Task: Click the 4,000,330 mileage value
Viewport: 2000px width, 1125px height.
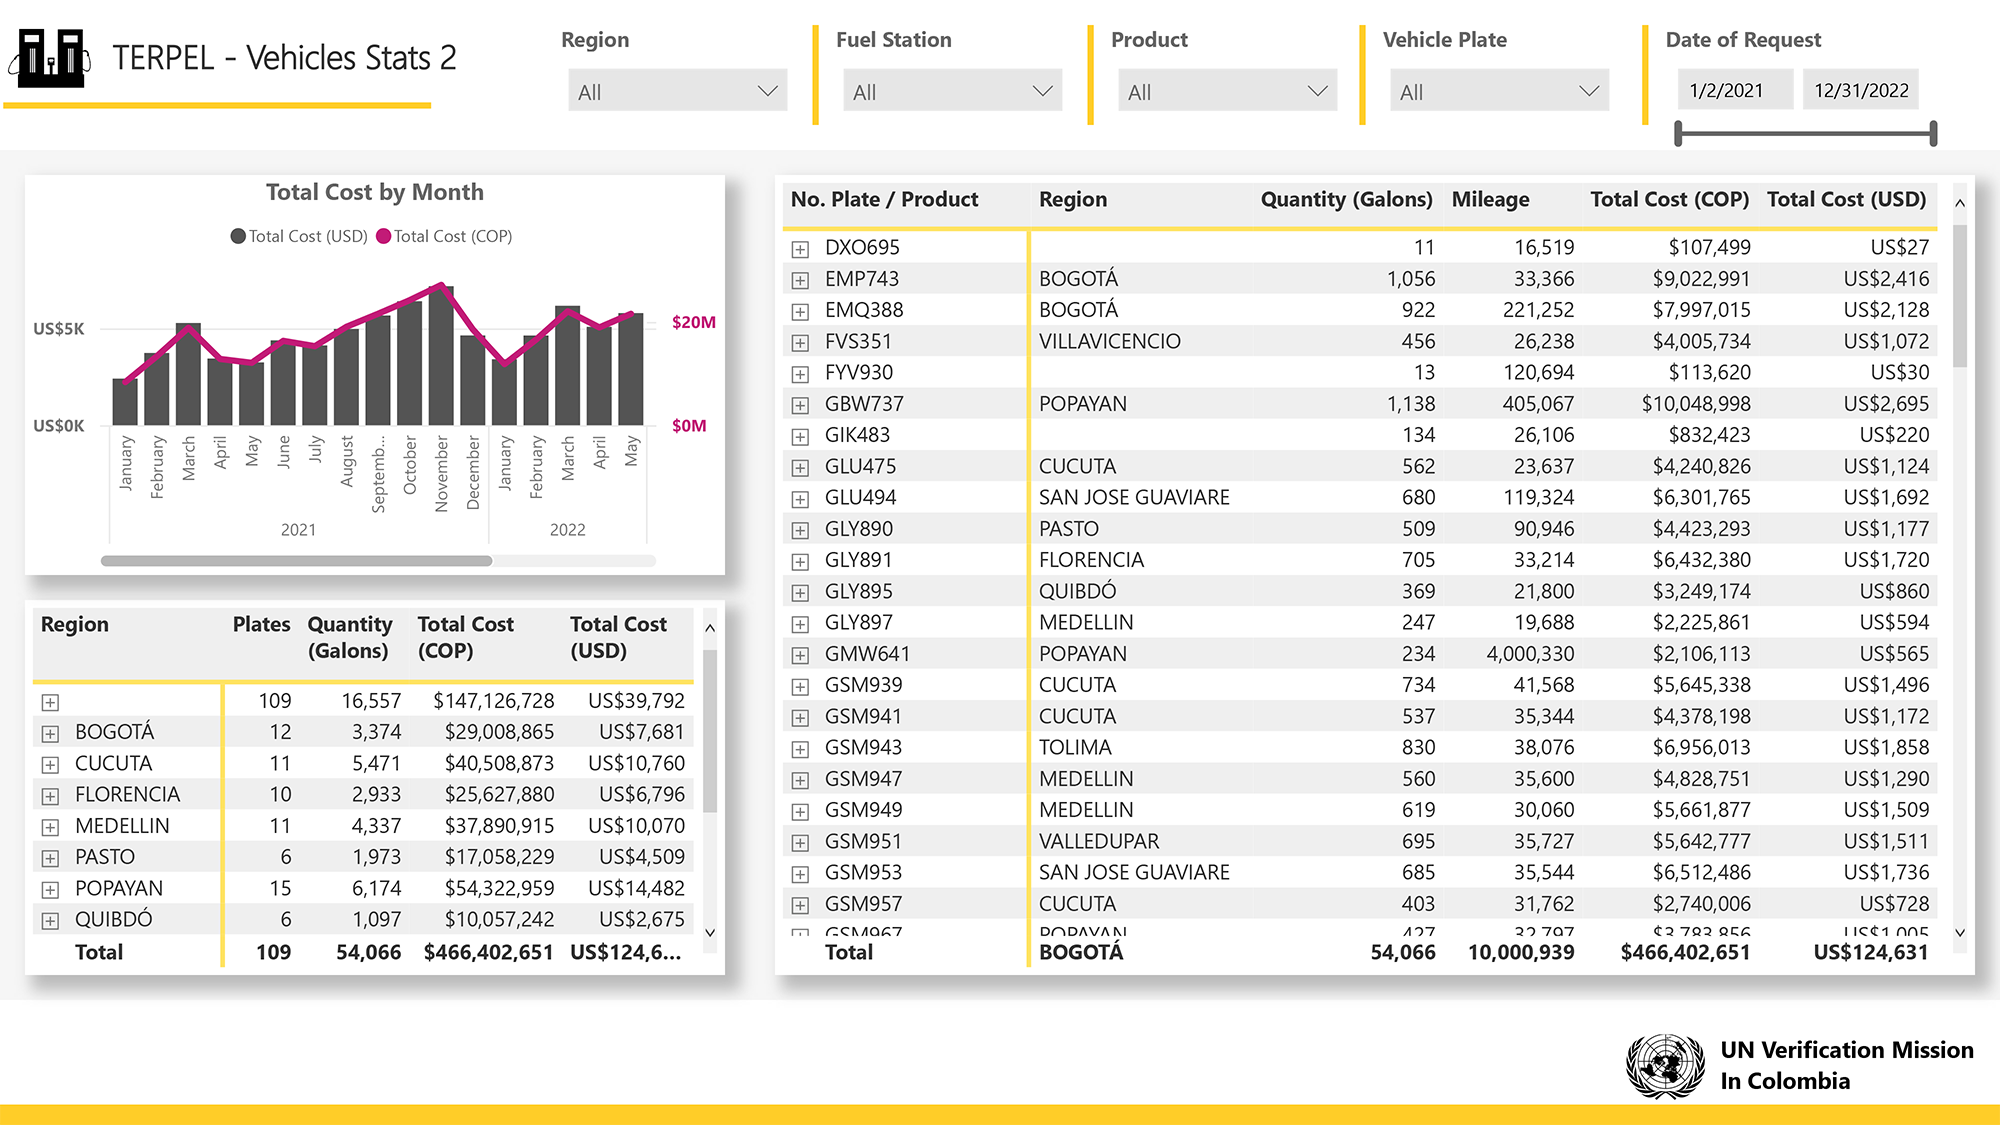Action: coord(1530,654)
